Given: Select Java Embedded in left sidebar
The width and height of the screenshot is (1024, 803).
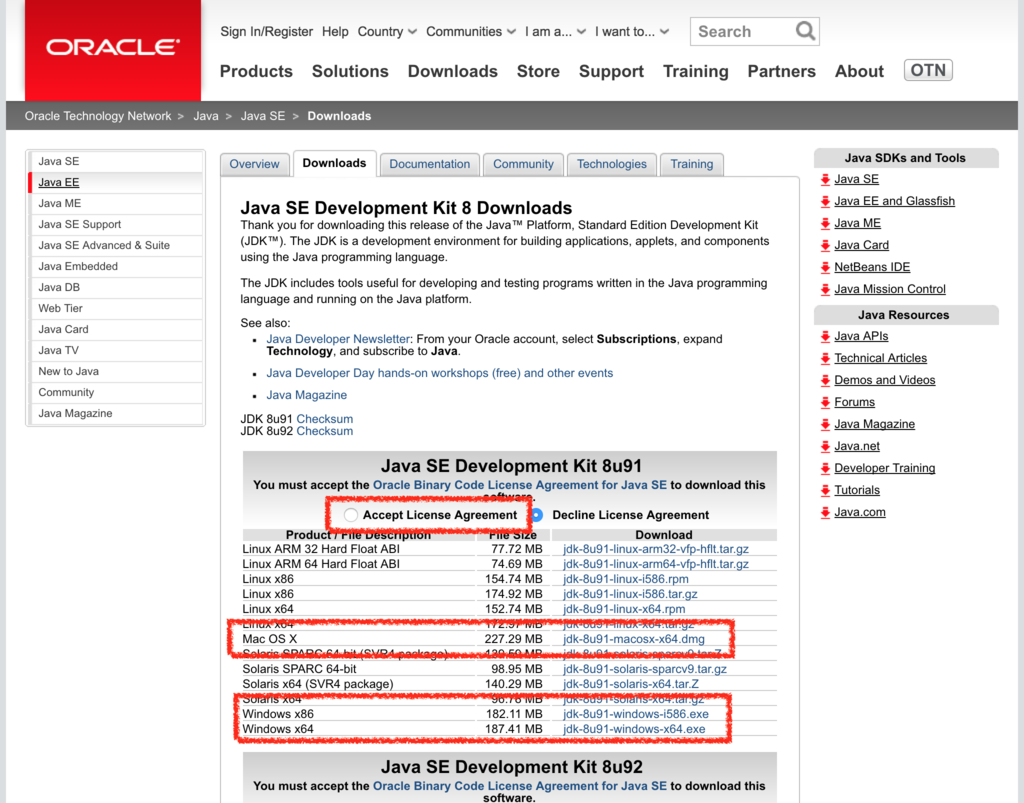Looking at the screenshot, I should click(x=116, y=266).
